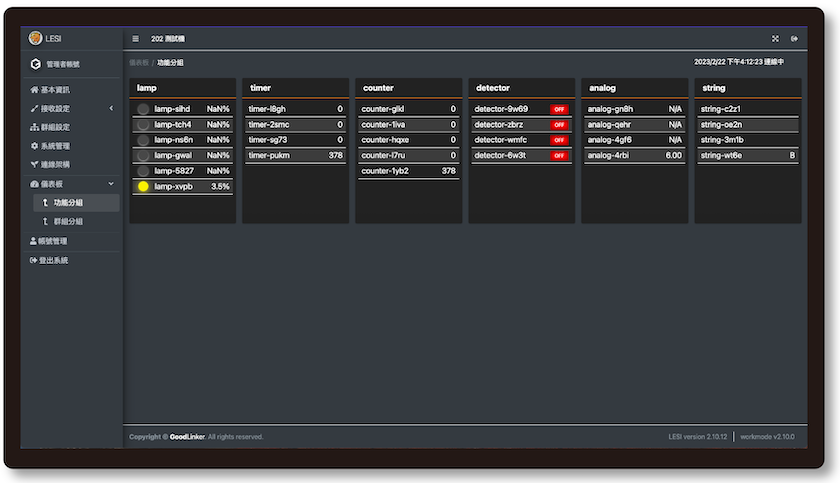Click the hamburger menu icon in the top bar

[136, 39]
